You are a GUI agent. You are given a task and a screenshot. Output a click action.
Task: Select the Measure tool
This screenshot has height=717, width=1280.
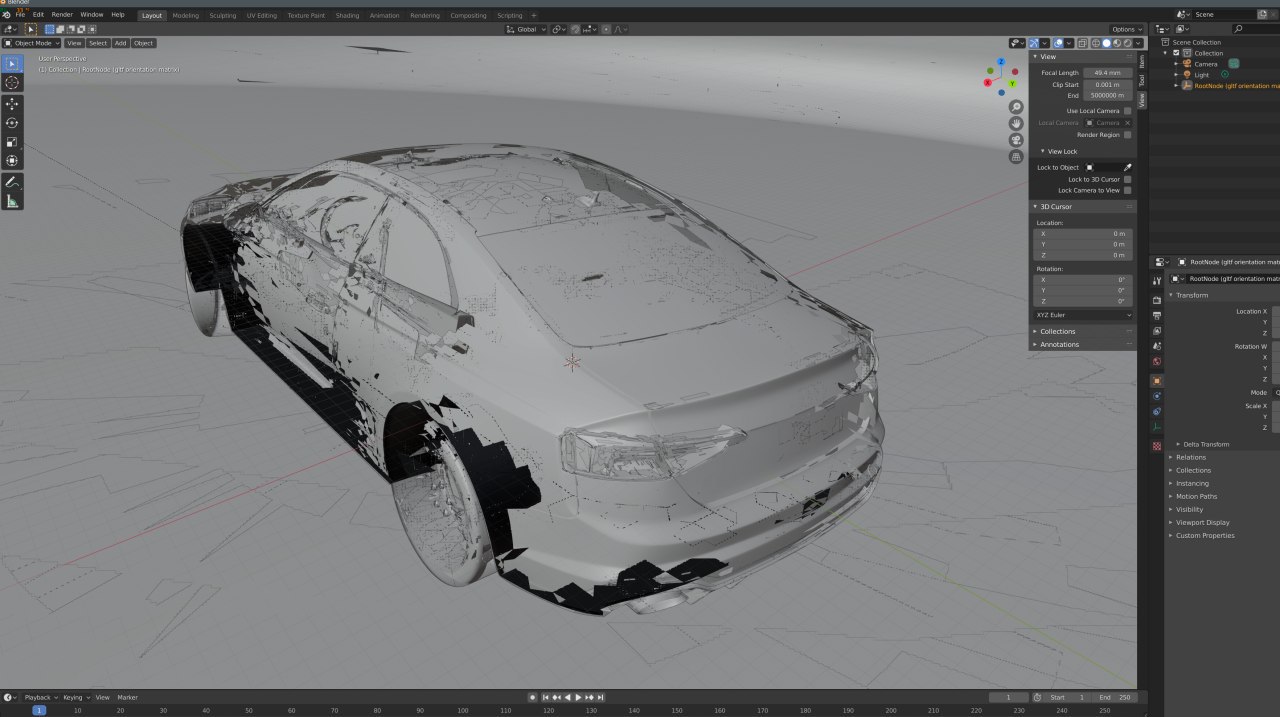[12, 201]
